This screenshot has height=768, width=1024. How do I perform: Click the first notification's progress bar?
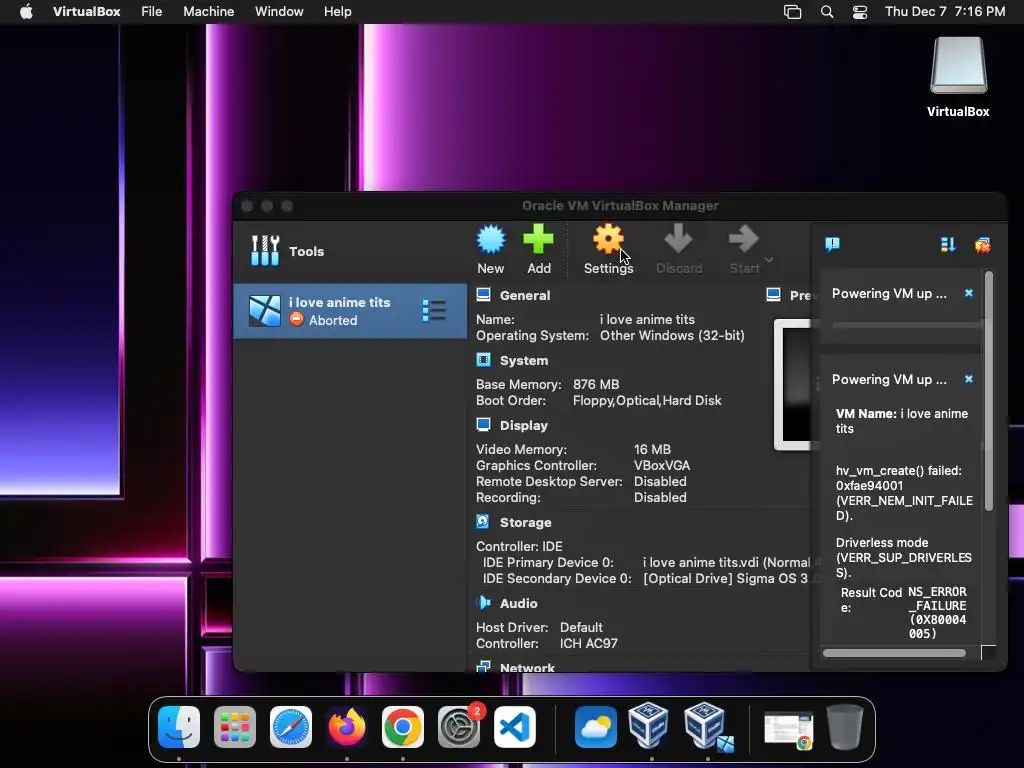pyautogui.click(x=906, y=325)
